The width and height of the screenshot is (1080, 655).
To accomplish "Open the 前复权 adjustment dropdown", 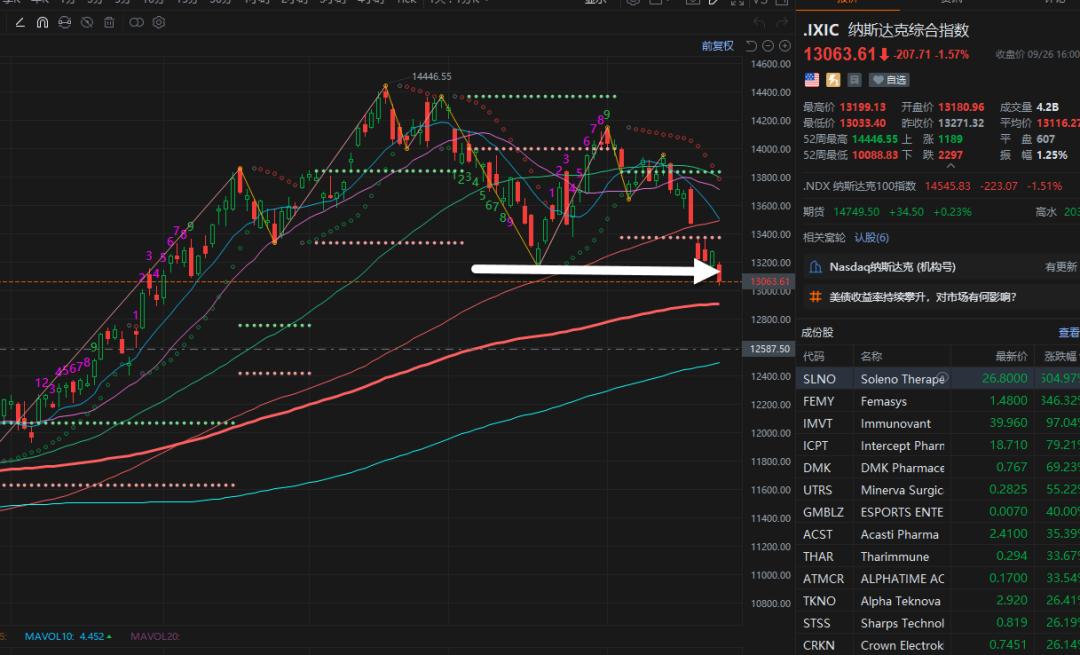I will [717, 46].
